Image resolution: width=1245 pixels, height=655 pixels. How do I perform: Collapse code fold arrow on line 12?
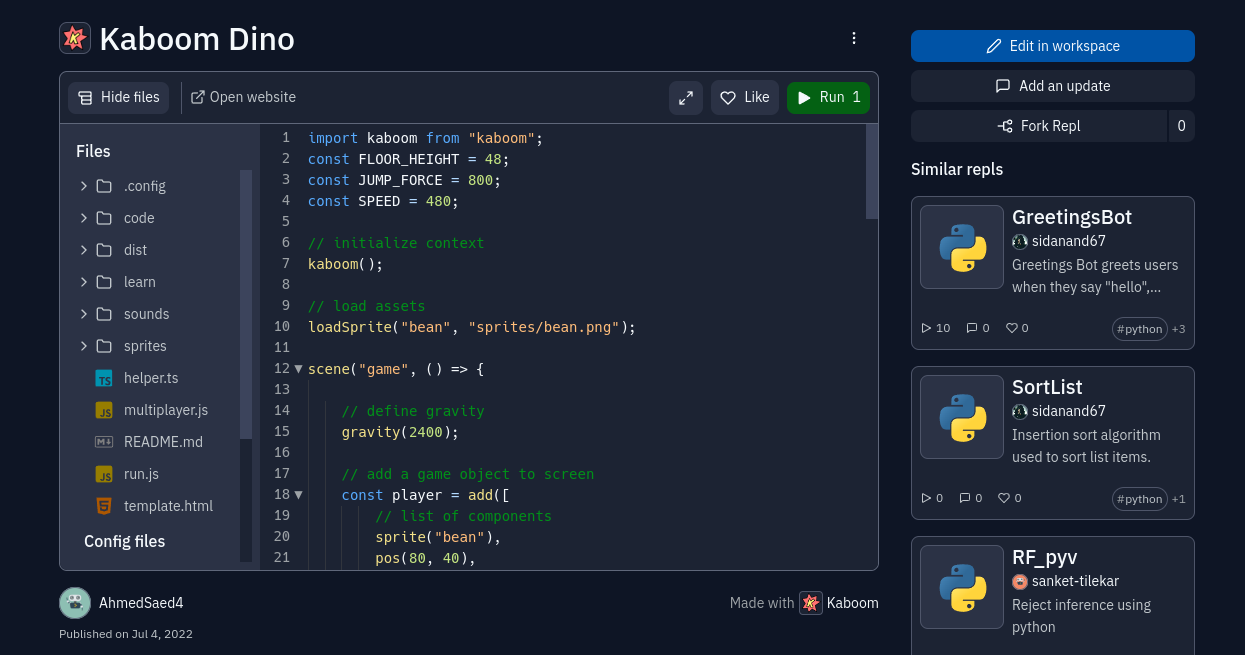[298, 369]
